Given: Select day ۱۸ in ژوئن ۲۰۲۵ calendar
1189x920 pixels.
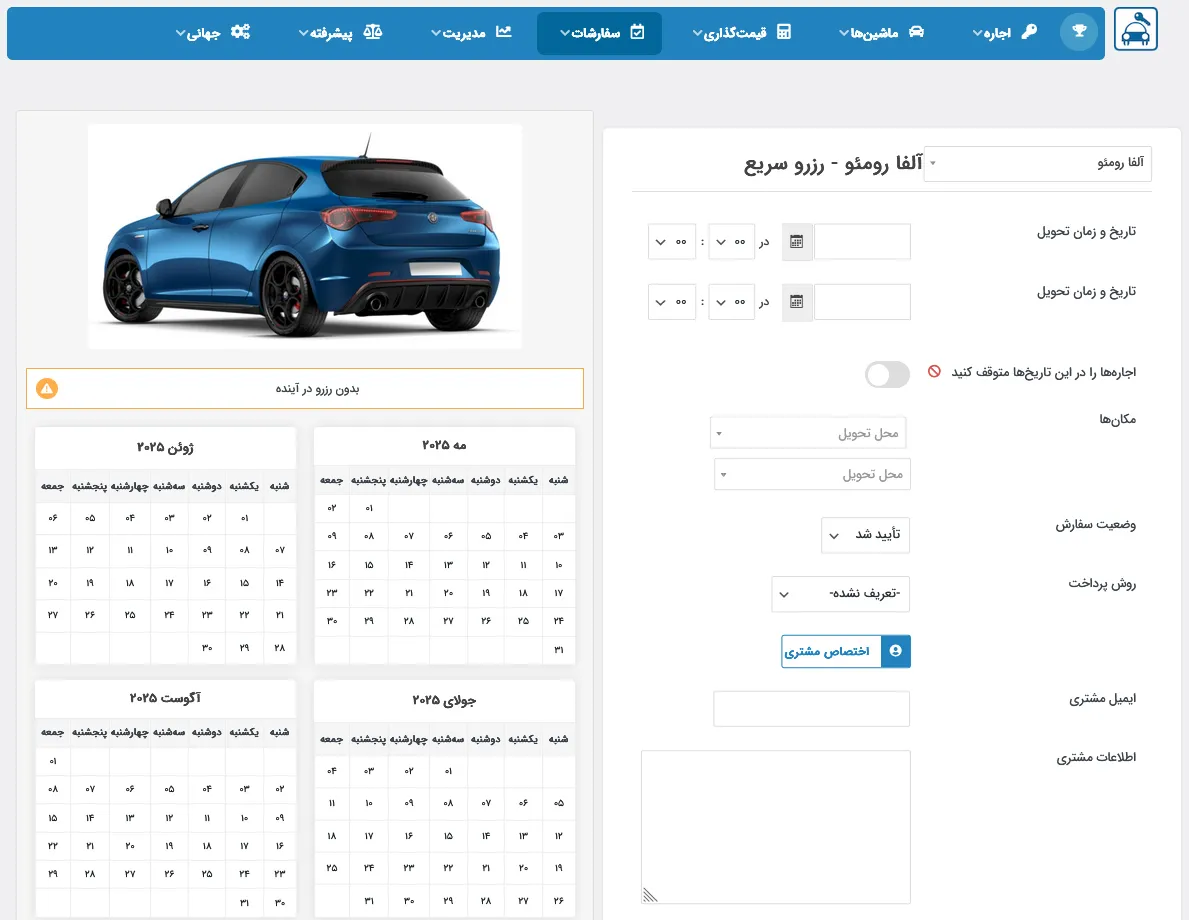Looking at the screenshot, I should click(x=130, y=582).
